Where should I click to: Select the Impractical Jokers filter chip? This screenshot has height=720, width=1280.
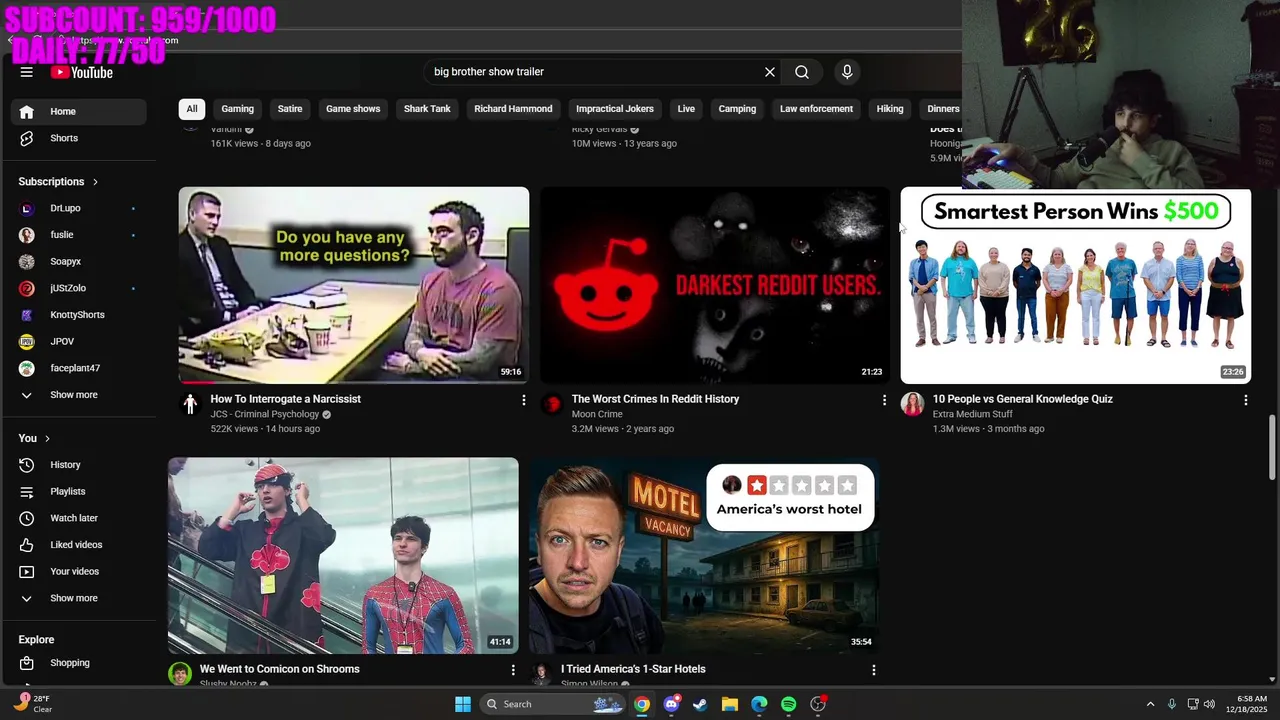click(615, 109)
